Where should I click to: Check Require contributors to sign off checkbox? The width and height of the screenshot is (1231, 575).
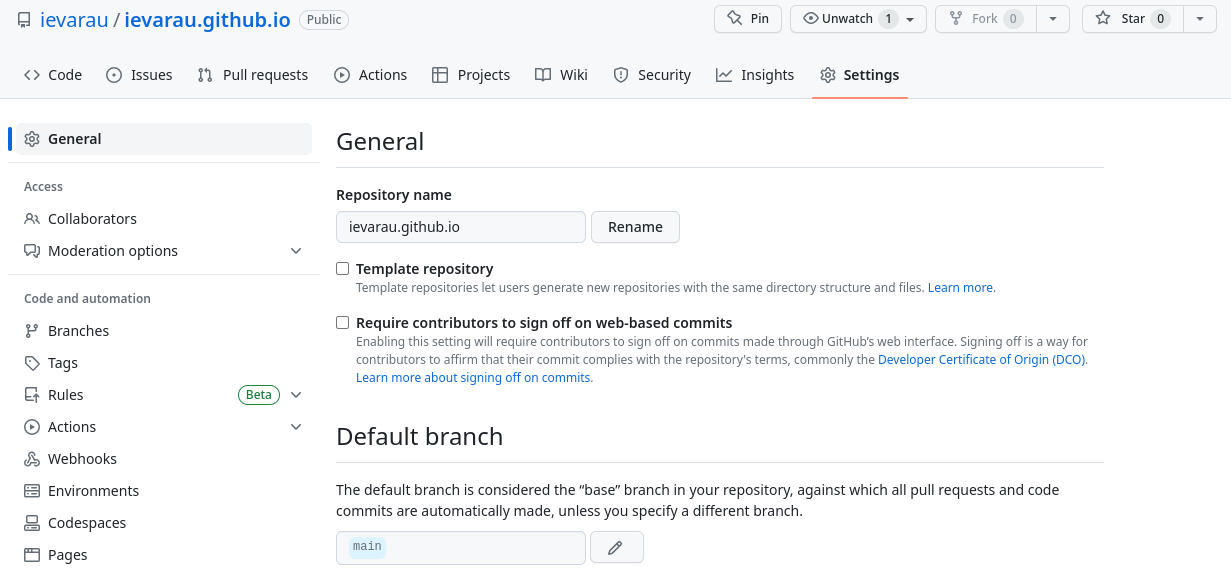click(x=343, y=323)
